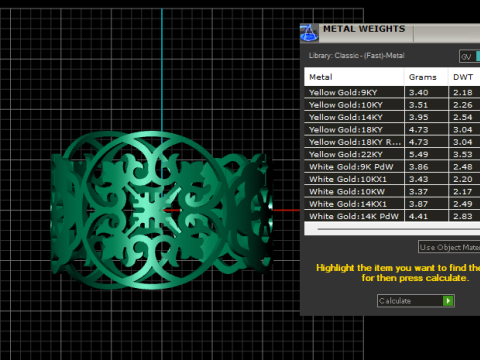Click the 3.86 grams value for 9K PdW
Viewport: 480px width, 360px height.
click(419, 167)
